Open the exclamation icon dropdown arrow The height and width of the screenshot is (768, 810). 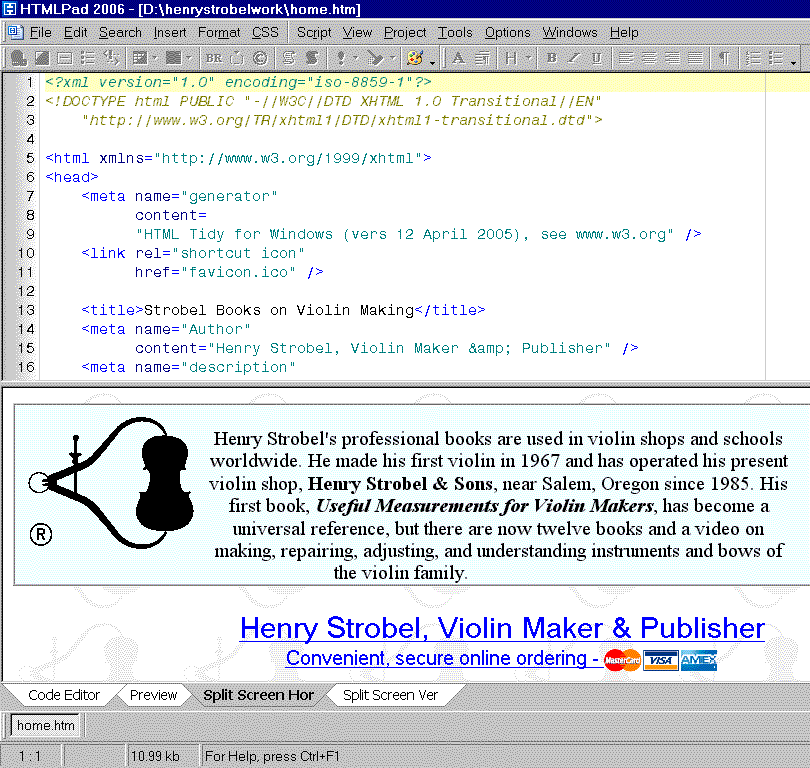tap(355, 58)
